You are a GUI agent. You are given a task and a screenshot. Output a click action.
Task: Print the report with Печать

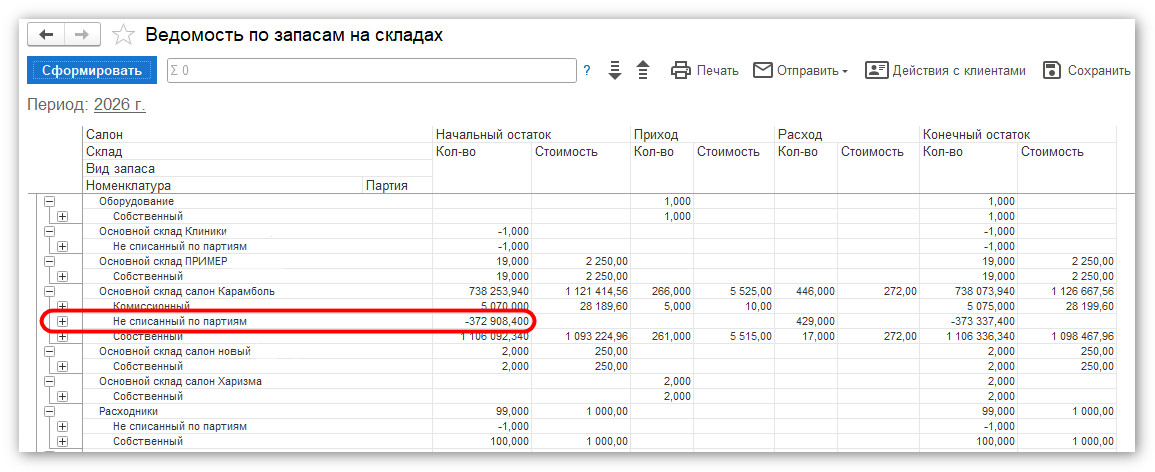[x=704, y=71]
